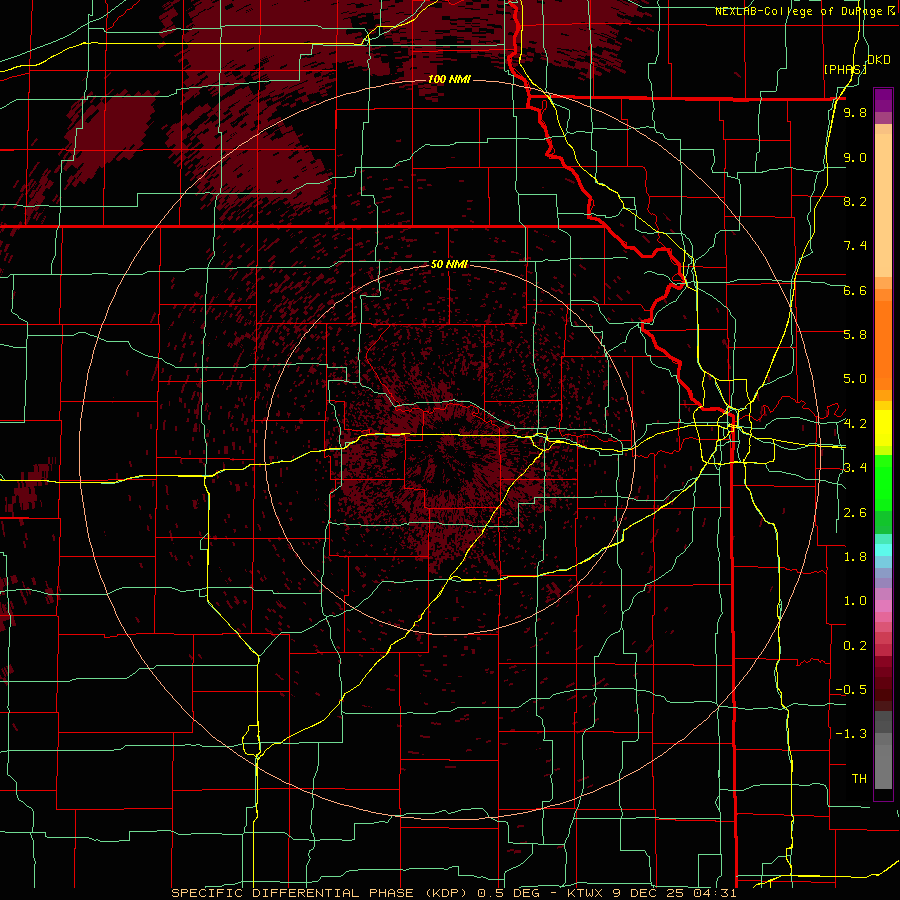Viewport: 900px width, 900px height.
Task: Click the 4.2 legend value
Action: 855,424
